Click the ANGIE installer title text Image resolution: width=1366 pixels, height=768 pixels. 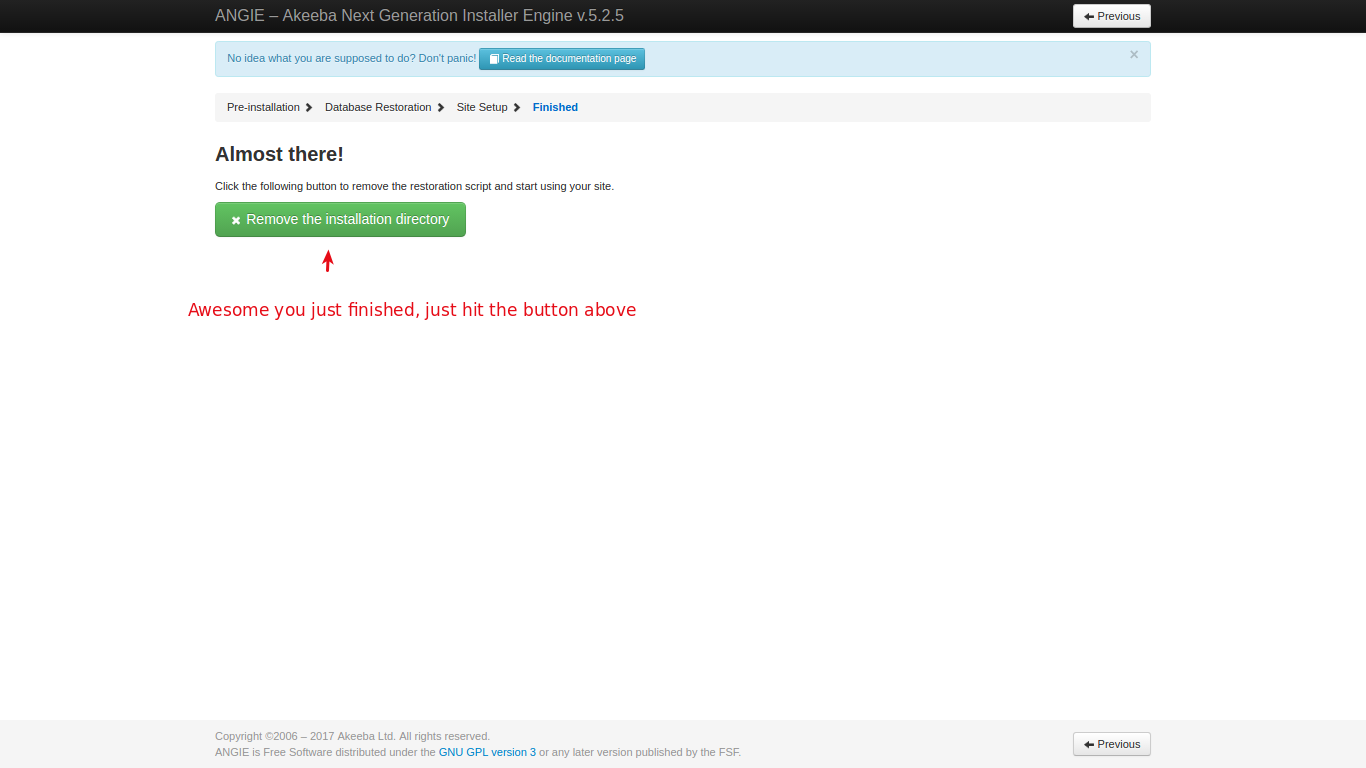[x=419, y=16]
